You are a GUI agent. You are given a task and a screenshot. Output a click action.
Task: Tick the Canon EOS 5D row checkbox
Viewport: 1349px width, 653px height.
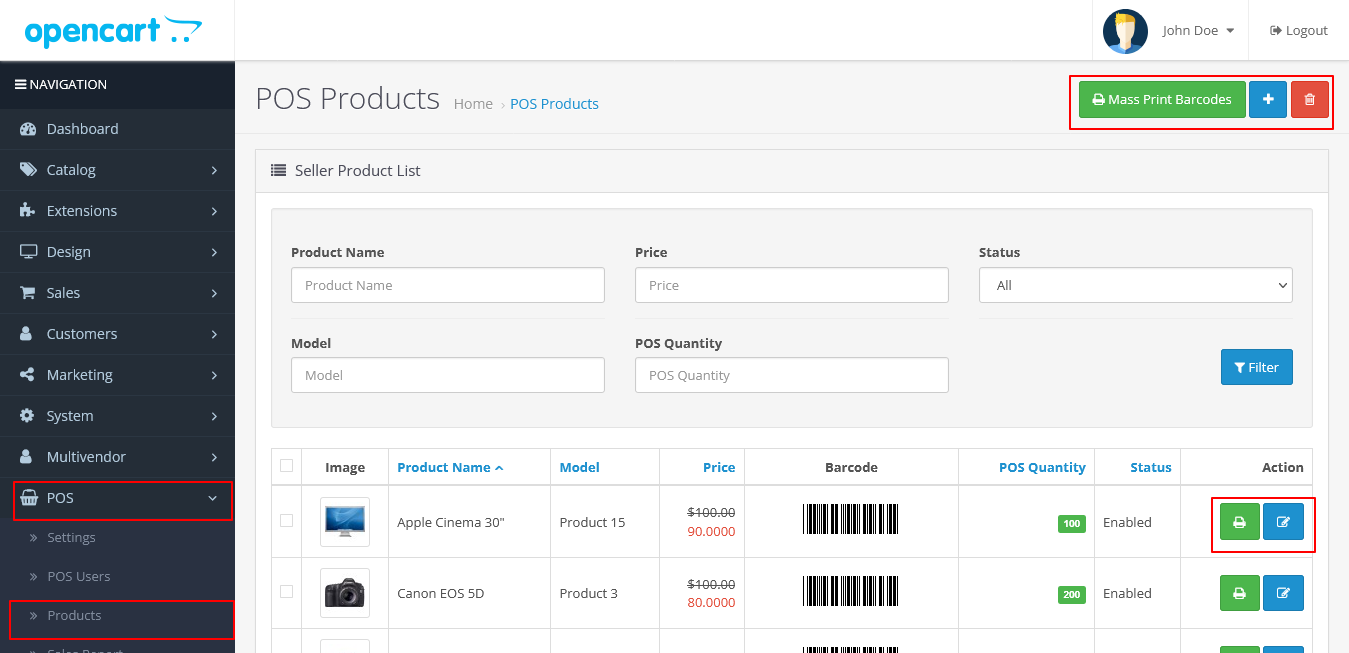click(287, 592)
